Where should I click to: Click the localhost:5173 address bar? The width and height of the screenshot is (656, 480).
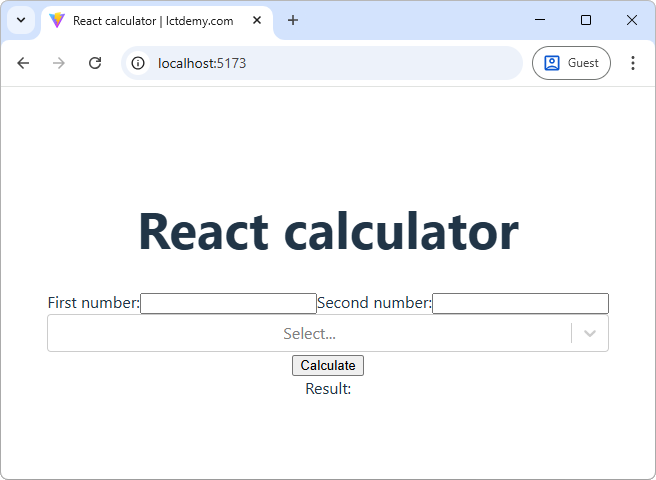click(x=330, y=63)
